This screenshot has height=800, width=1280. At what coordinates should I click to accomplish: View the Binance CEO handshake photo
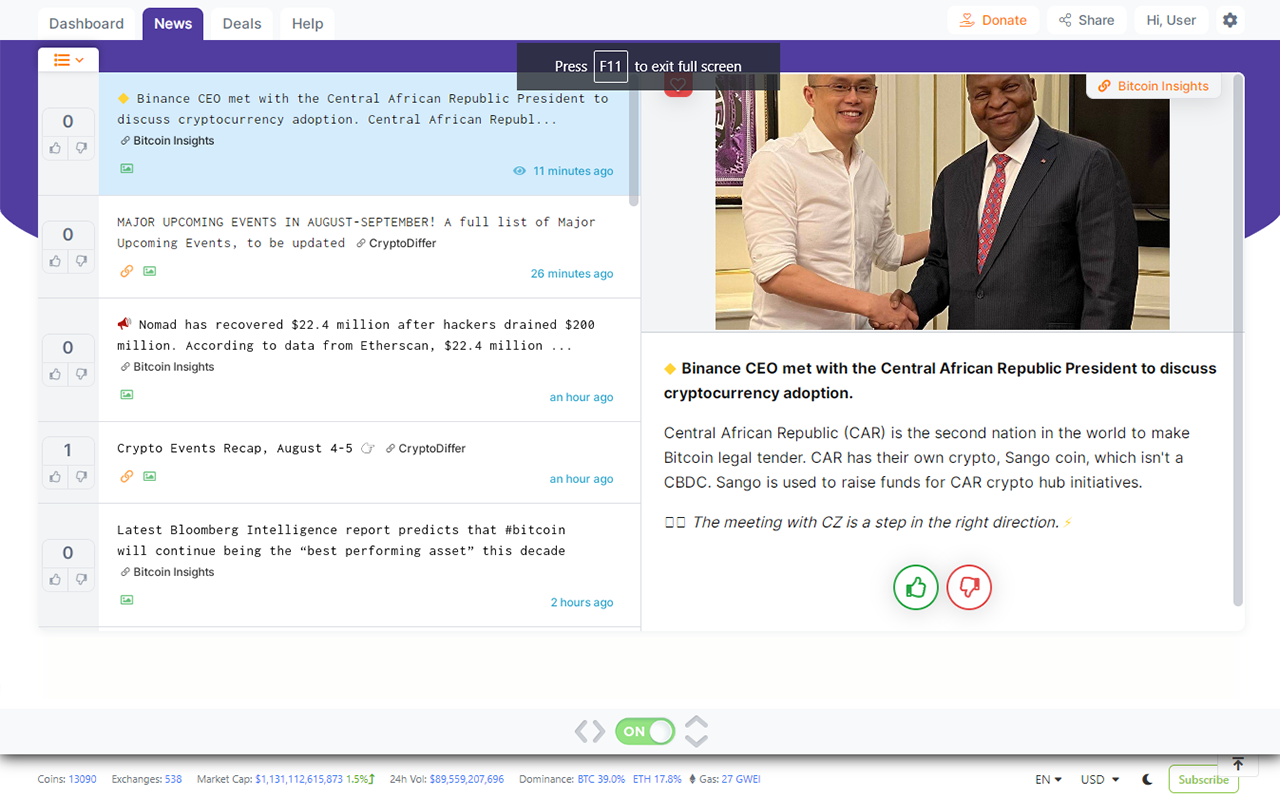pos(942,201)
